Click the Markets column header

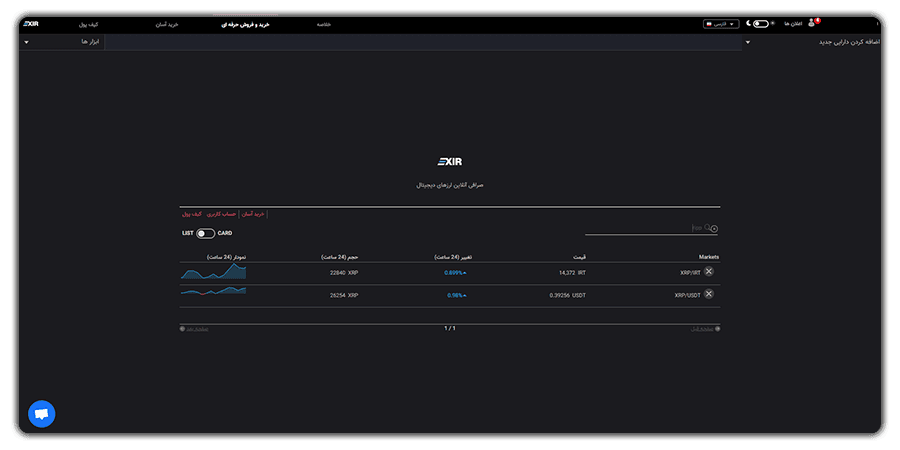(x=709, y=257)
